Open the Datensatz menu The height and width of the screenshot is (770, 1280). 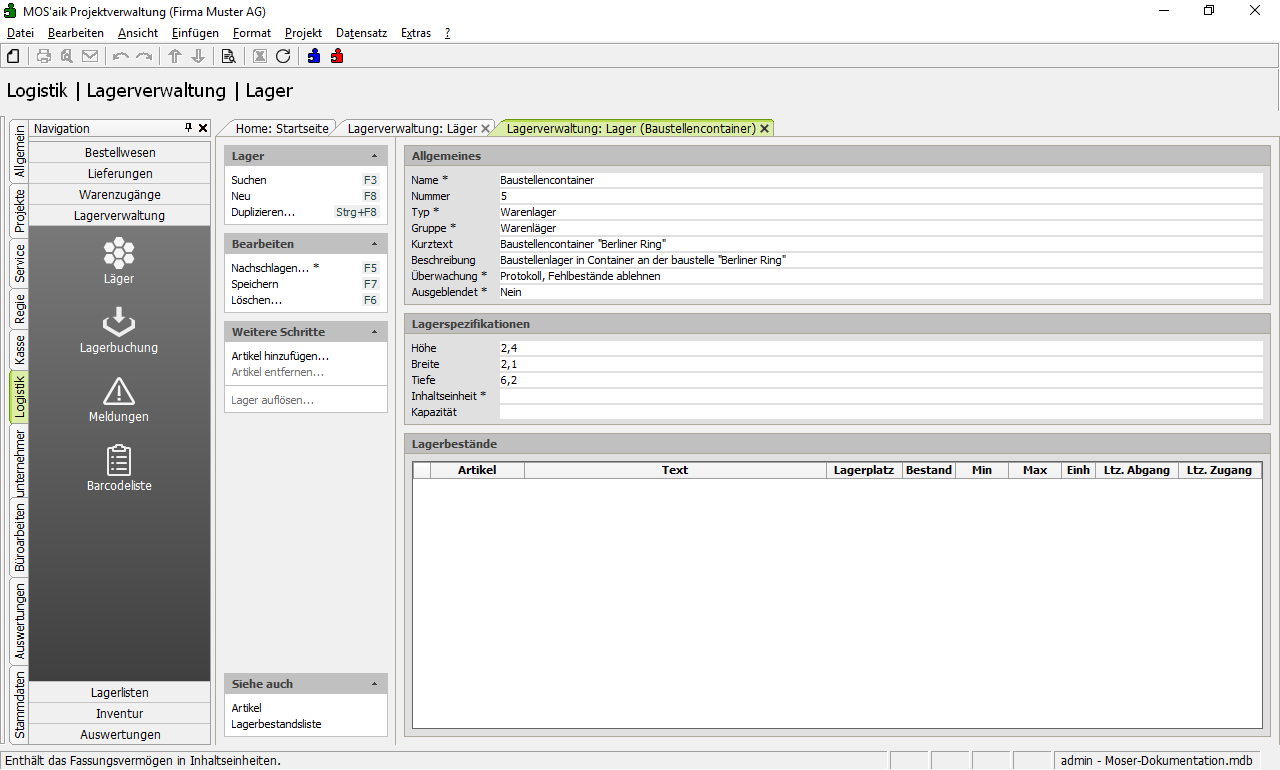[361, 33]
